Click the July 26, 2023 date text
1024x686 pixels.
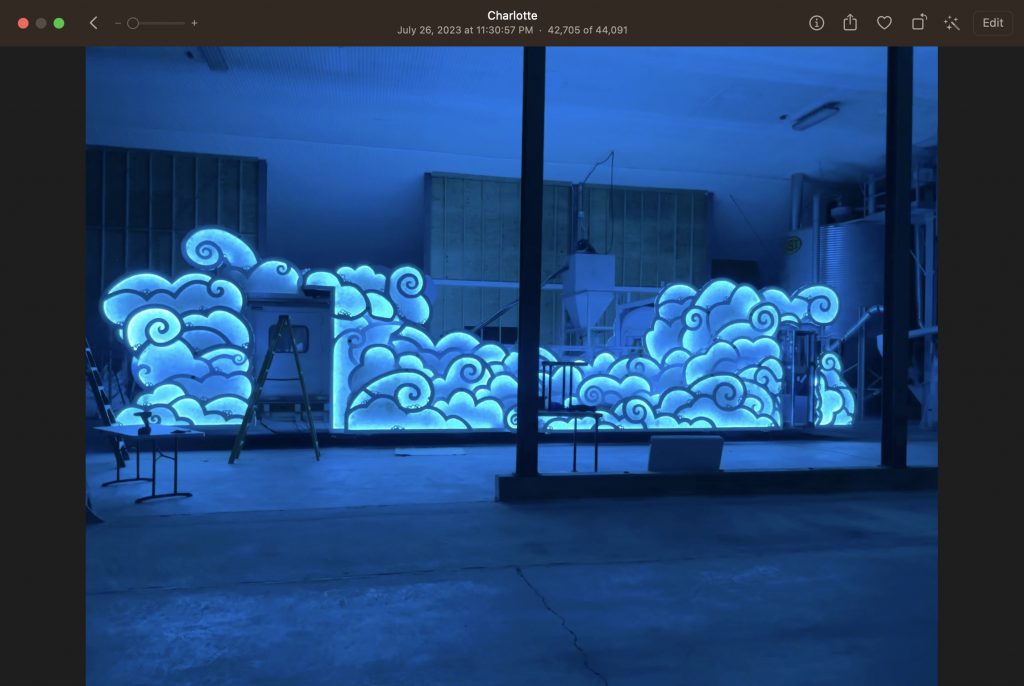pos(466,30)
